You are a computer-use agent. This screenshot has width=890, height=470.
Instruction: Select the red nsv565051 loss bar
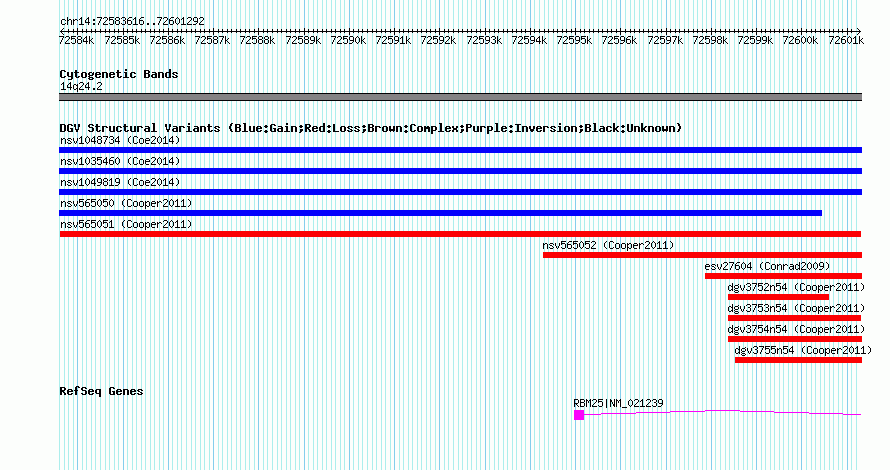[x=460, y=234]
